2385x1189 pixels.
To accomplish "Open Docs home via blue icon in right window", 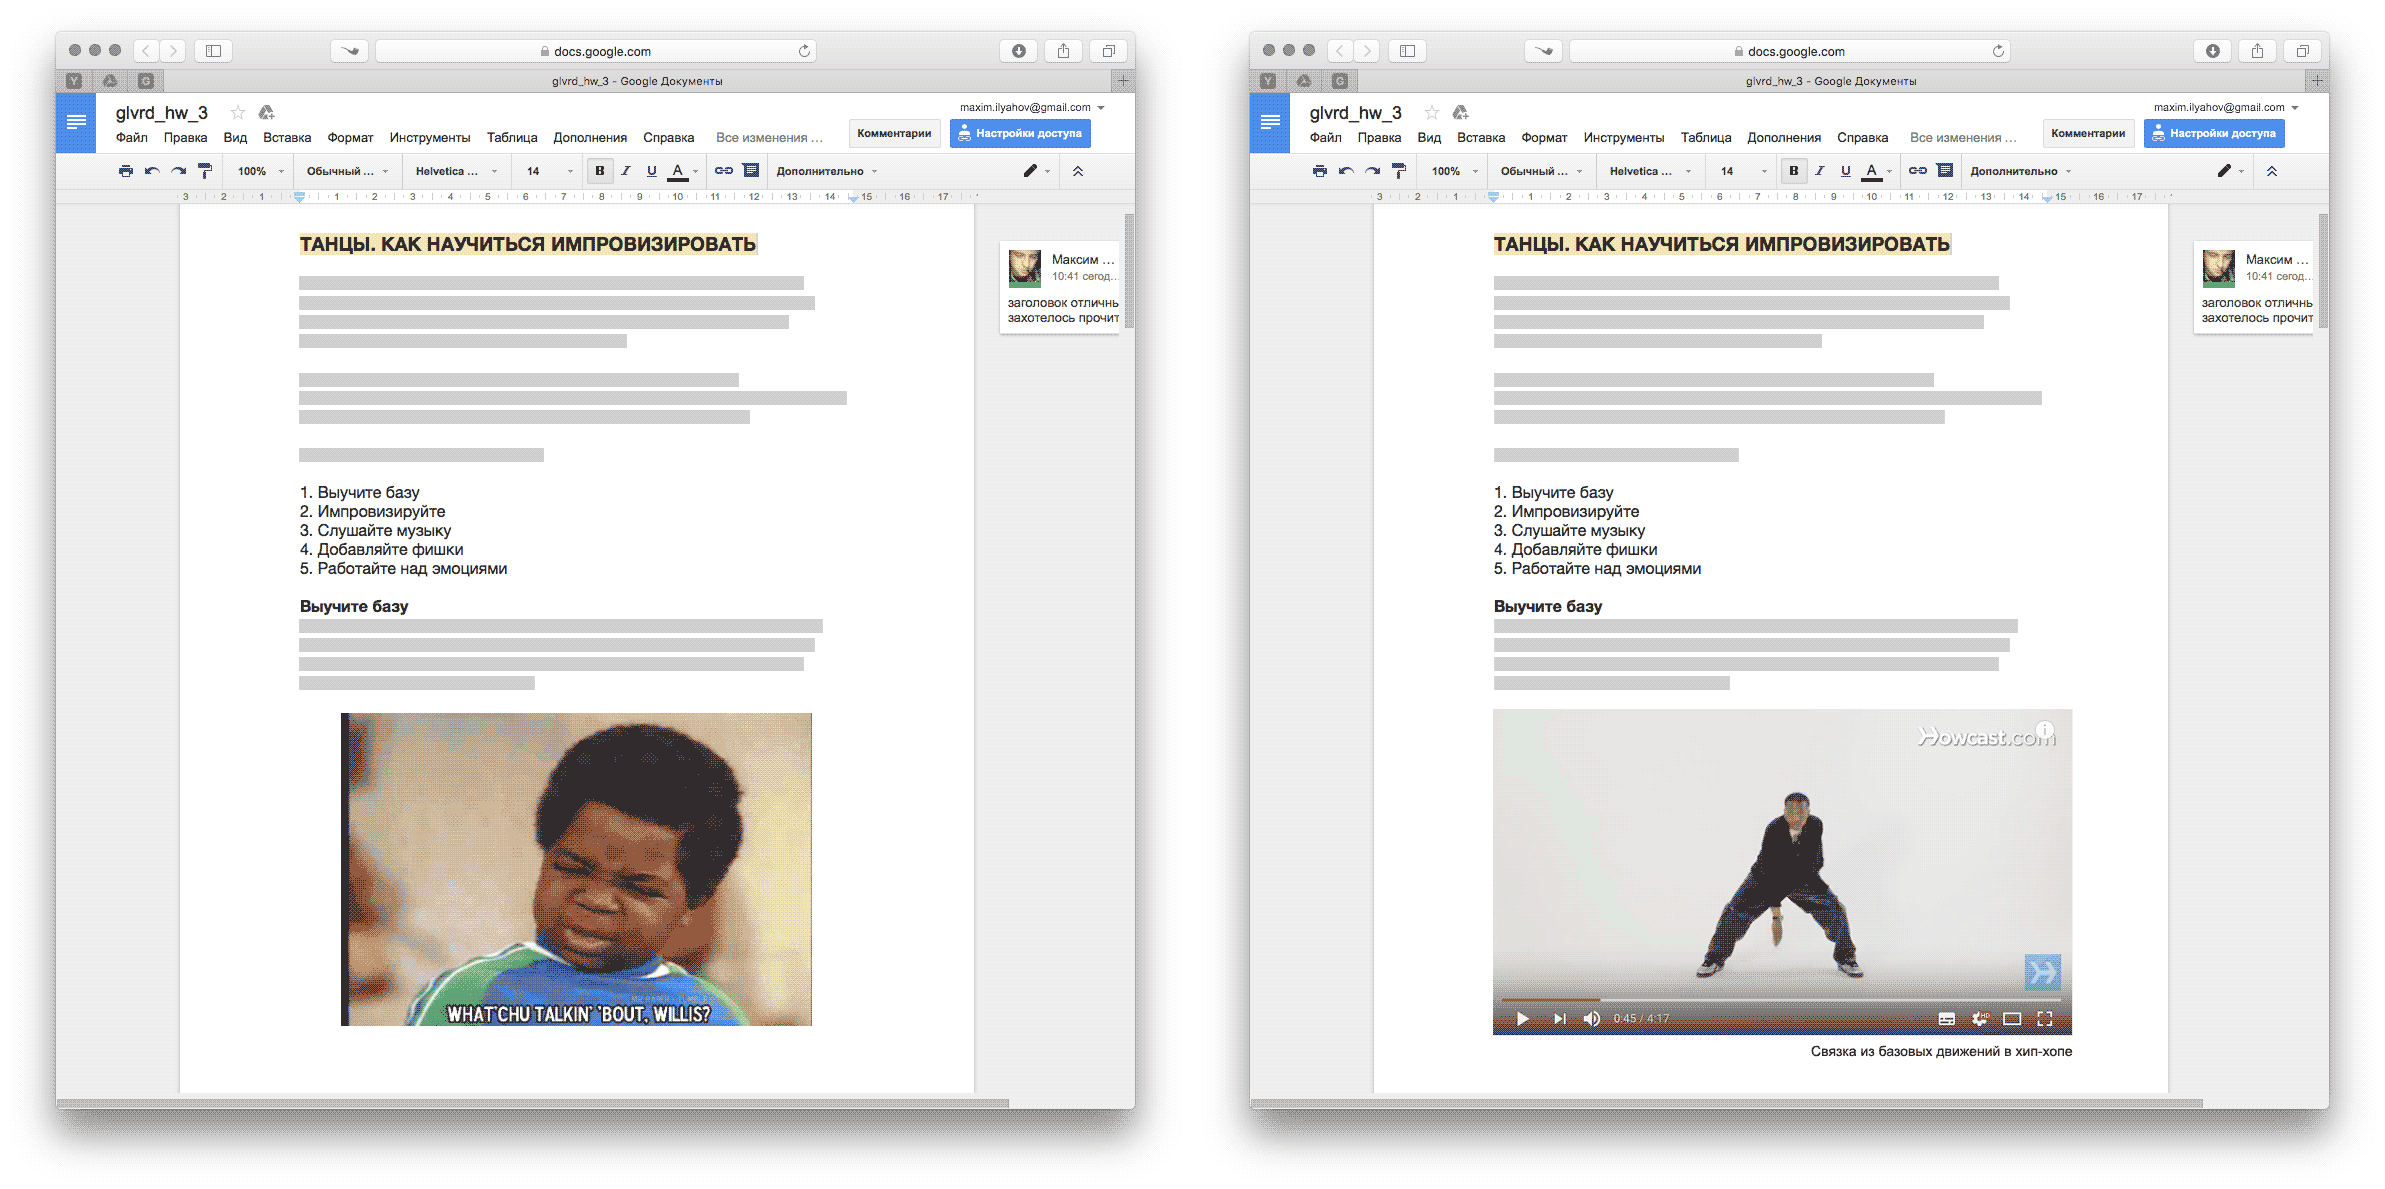I will pos(1270,123).
